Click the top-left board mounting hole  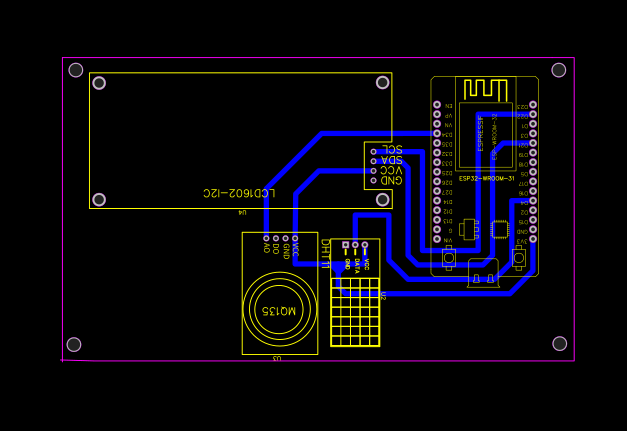(76, 70)
